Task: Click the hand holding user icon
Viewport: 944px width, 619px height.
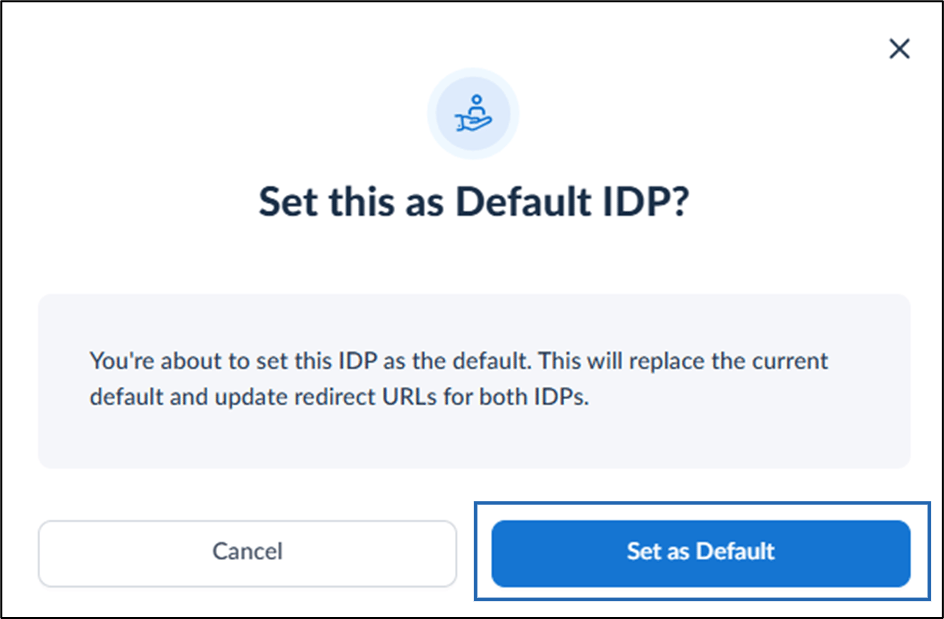Action: point(473,113)
